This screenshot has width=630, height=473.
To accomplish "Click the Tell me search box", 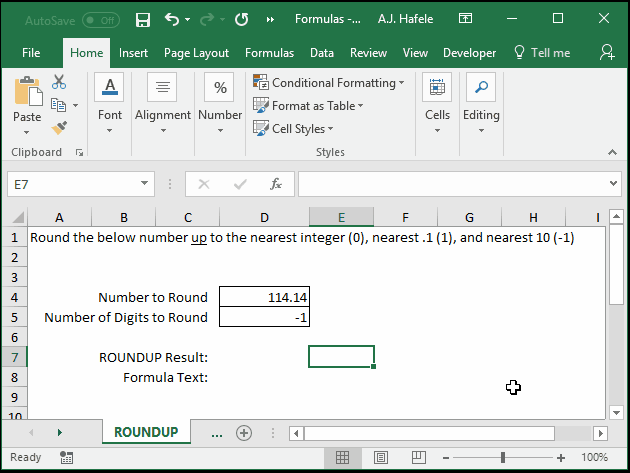I will (x=542, y=53).
